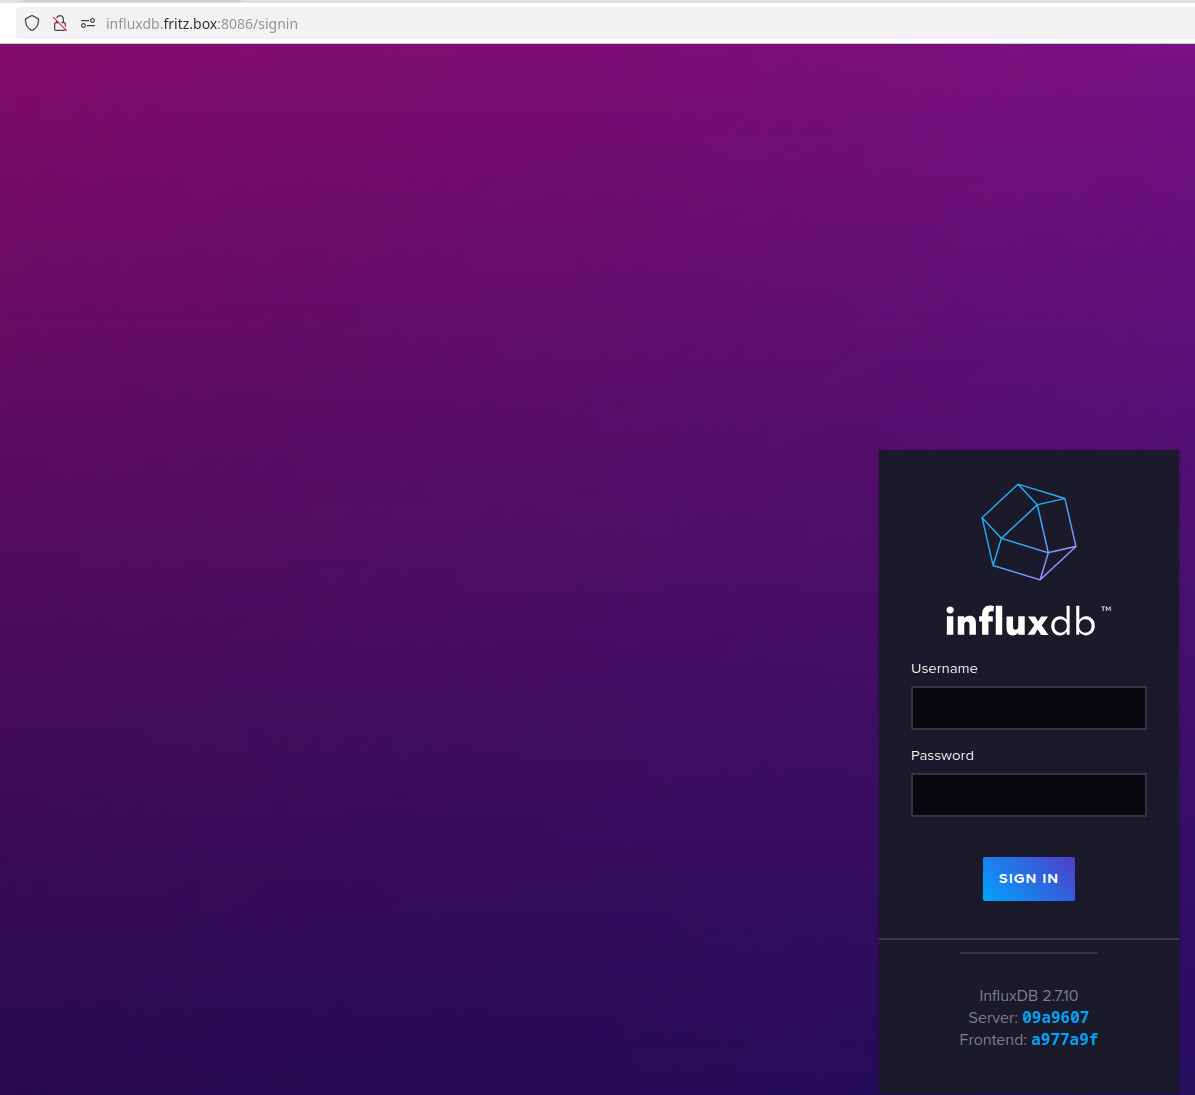Screen dimensions: 1195x1095
Task: Click the SIGN IN button
Action: tap(1028, 879)
